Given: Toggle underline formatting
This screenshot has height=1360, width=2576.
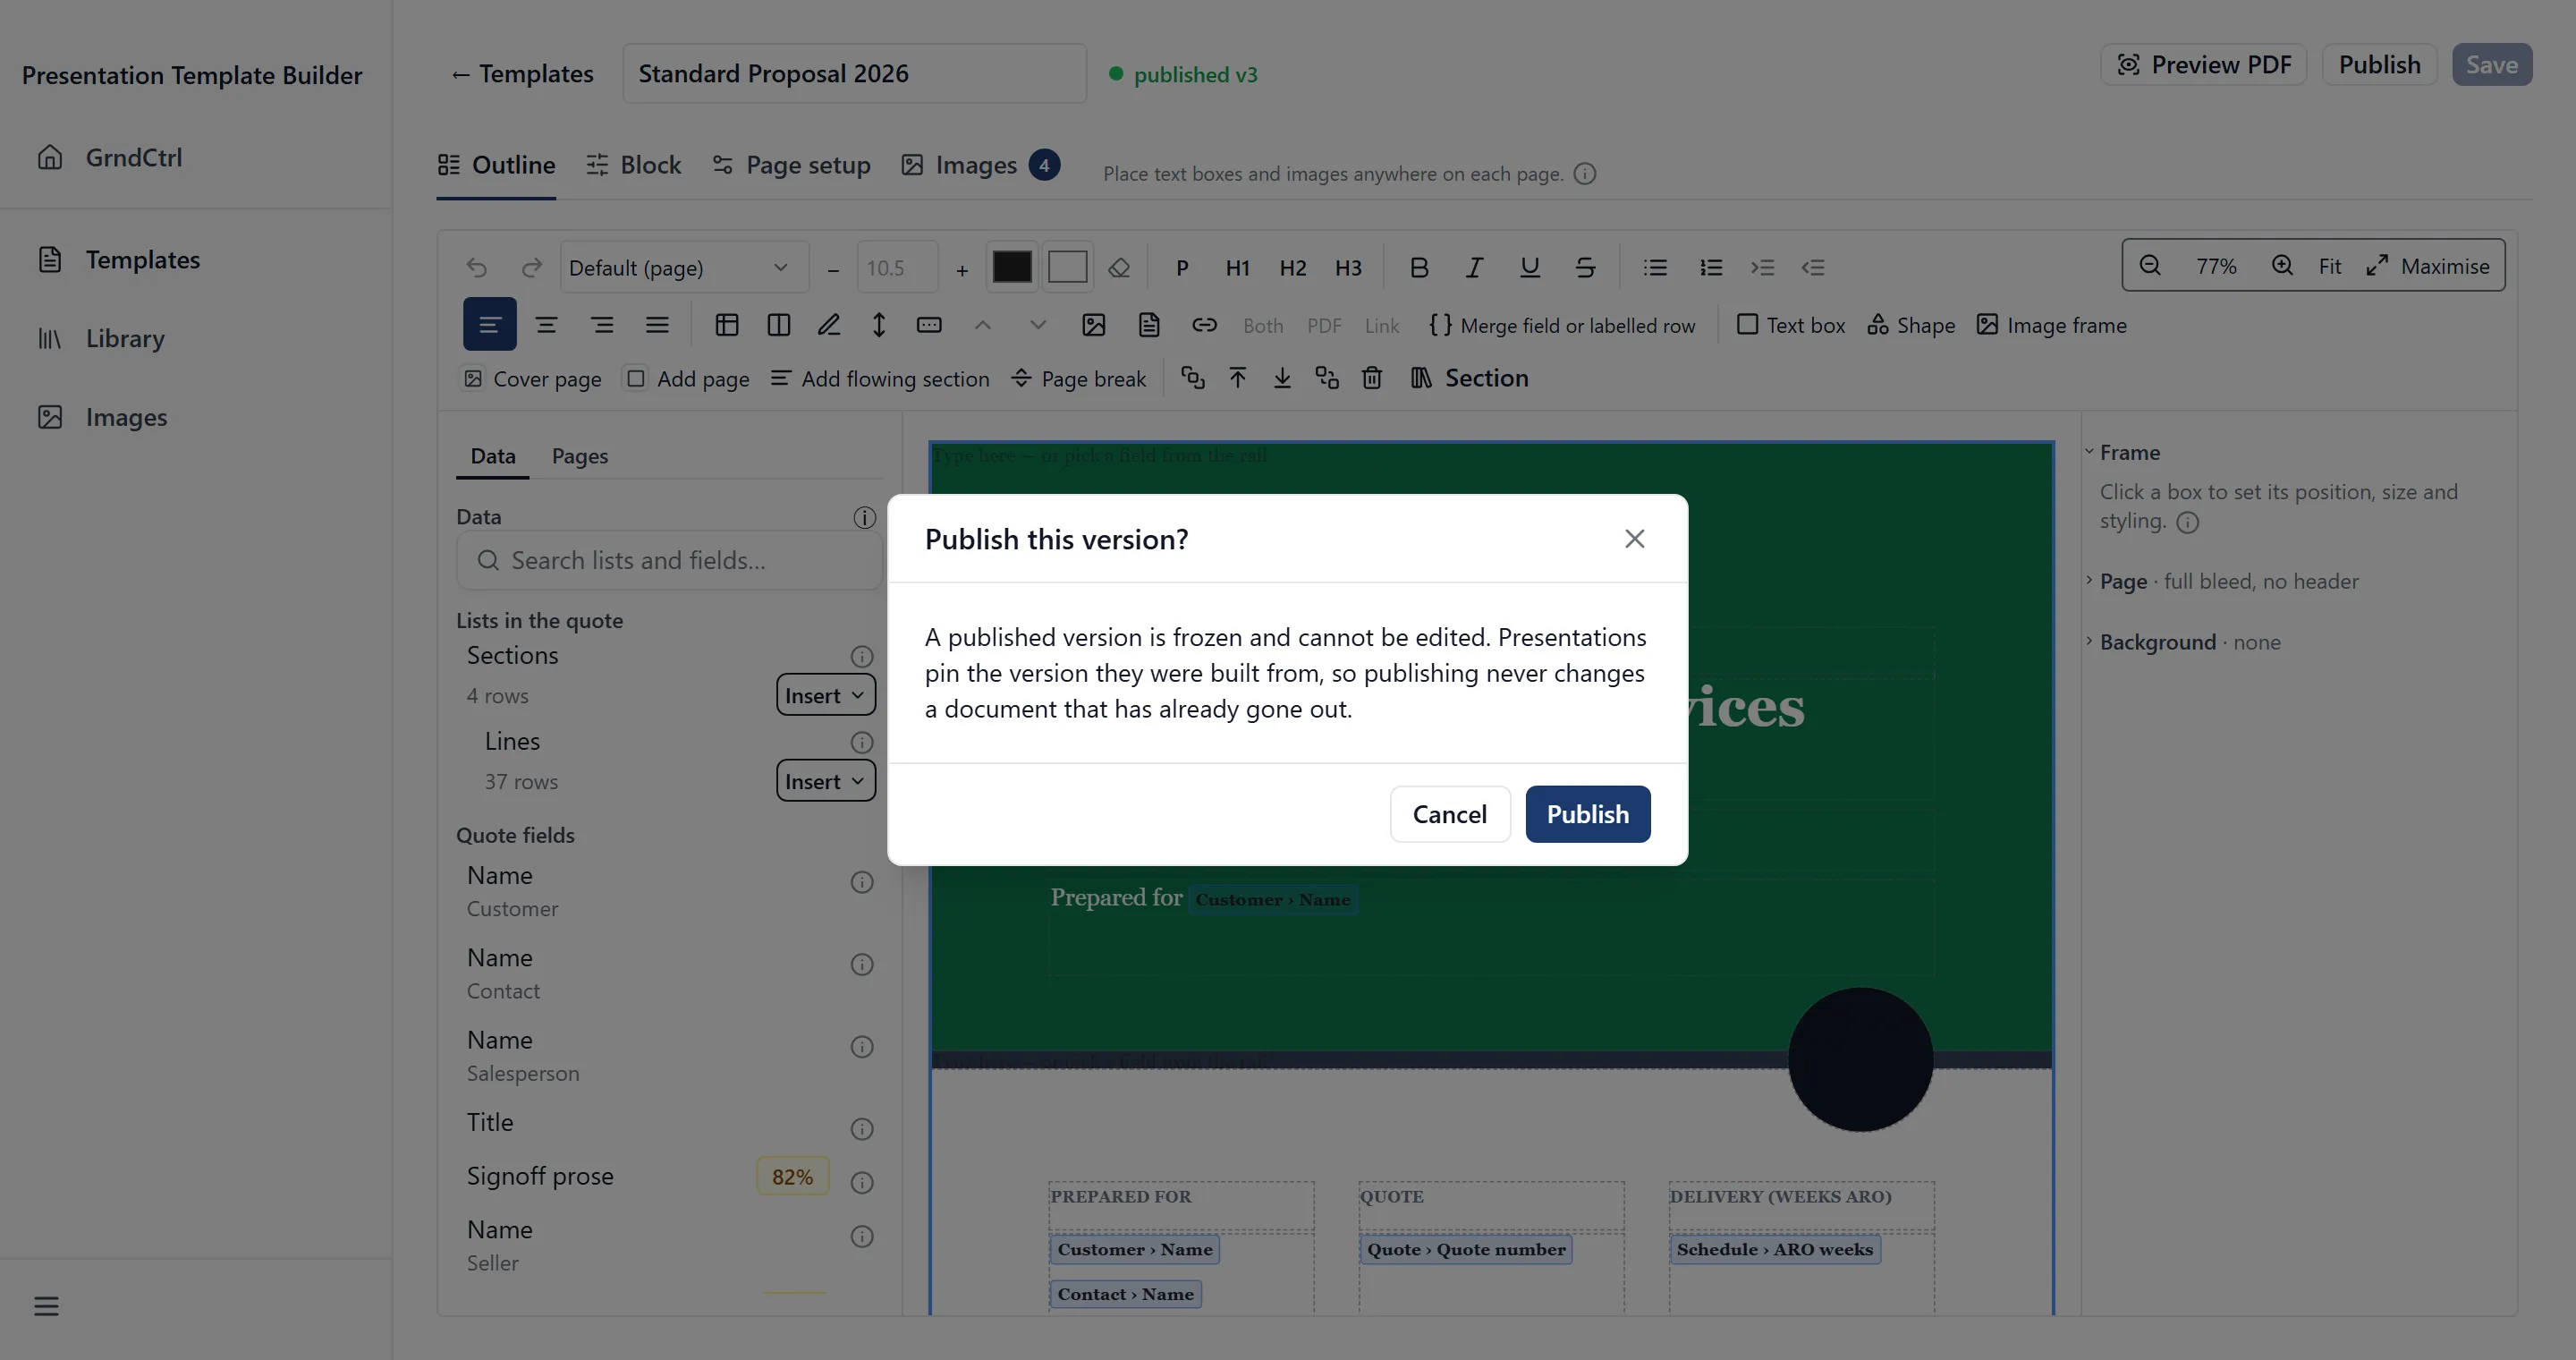Looking at the screenshot, I should coord(1529,267).
